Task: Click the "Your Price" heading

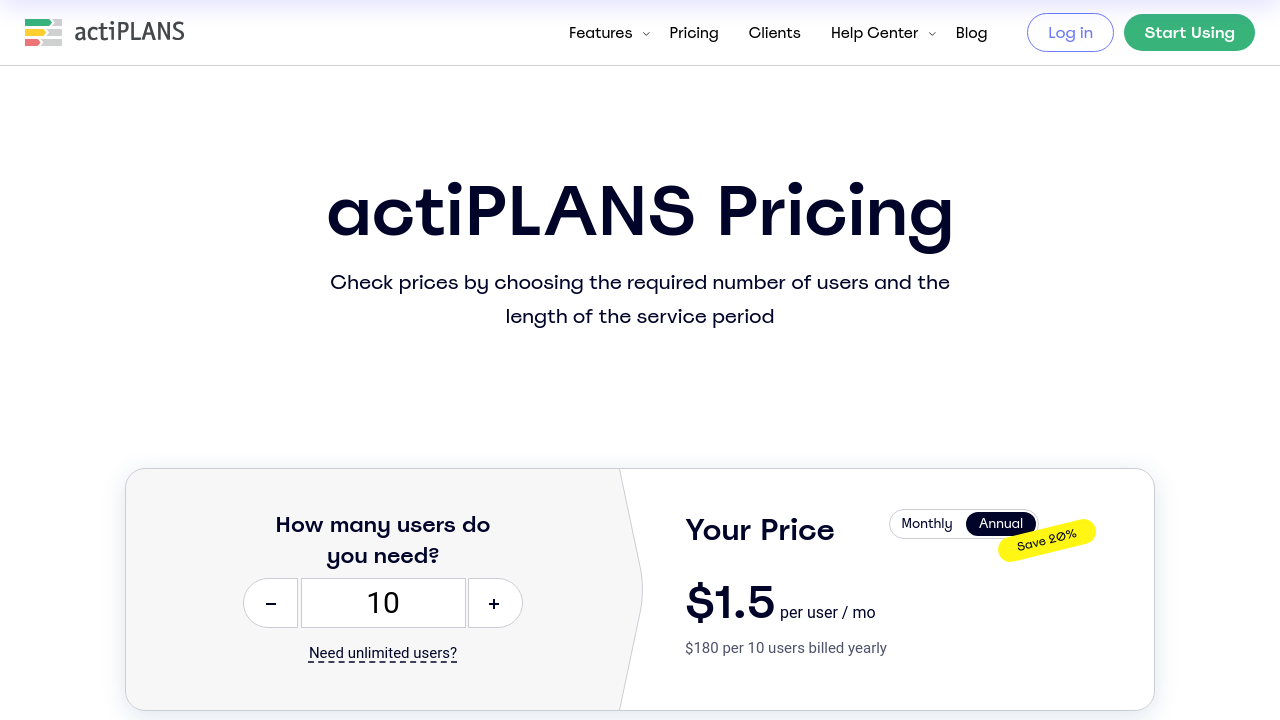Action: (760, 530)
